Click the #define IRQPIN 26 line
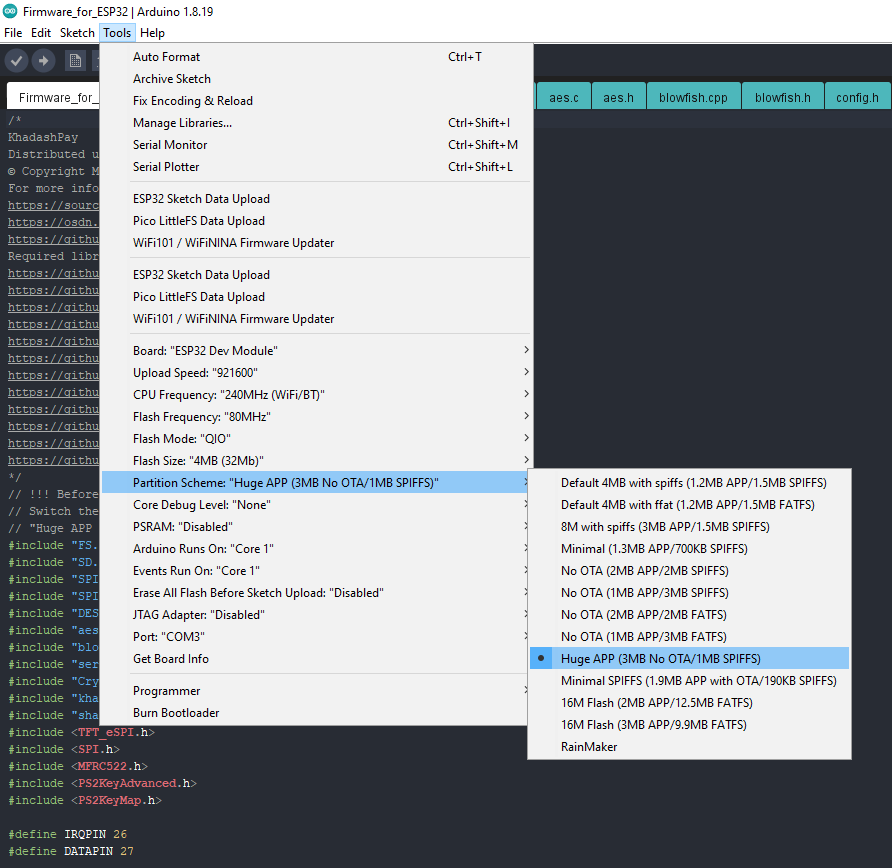Viewport: 892px width, 868px height. coord(67,834)
